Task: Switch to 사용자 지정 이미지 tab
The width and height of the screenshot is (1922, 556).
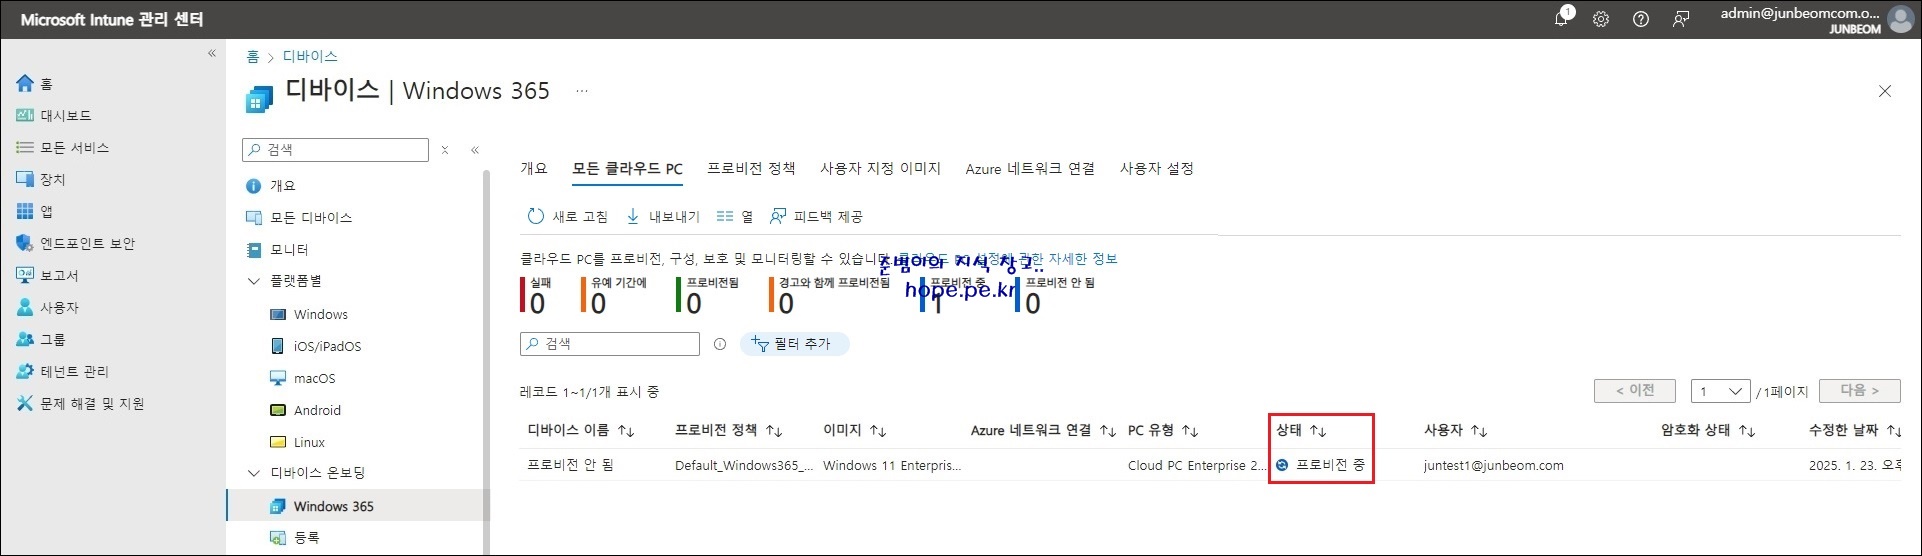Action: 880,169
